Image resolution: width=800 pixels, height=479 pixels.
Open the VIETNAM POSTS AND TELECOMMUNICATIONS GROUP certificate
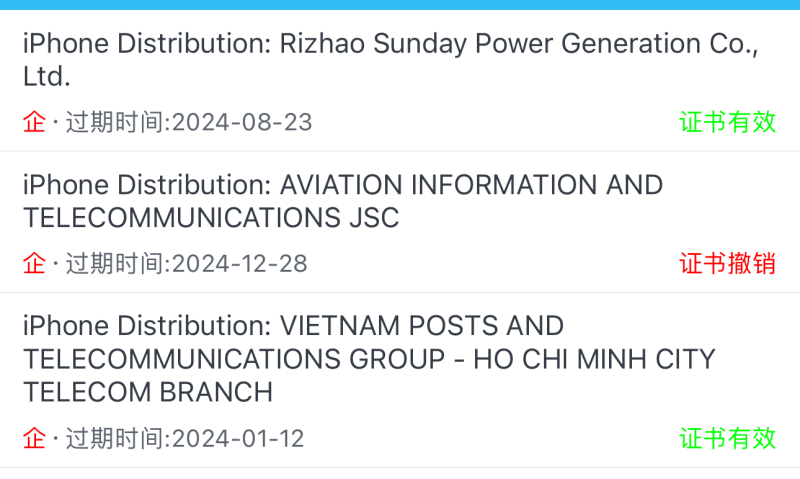click(x=400, y=380)
